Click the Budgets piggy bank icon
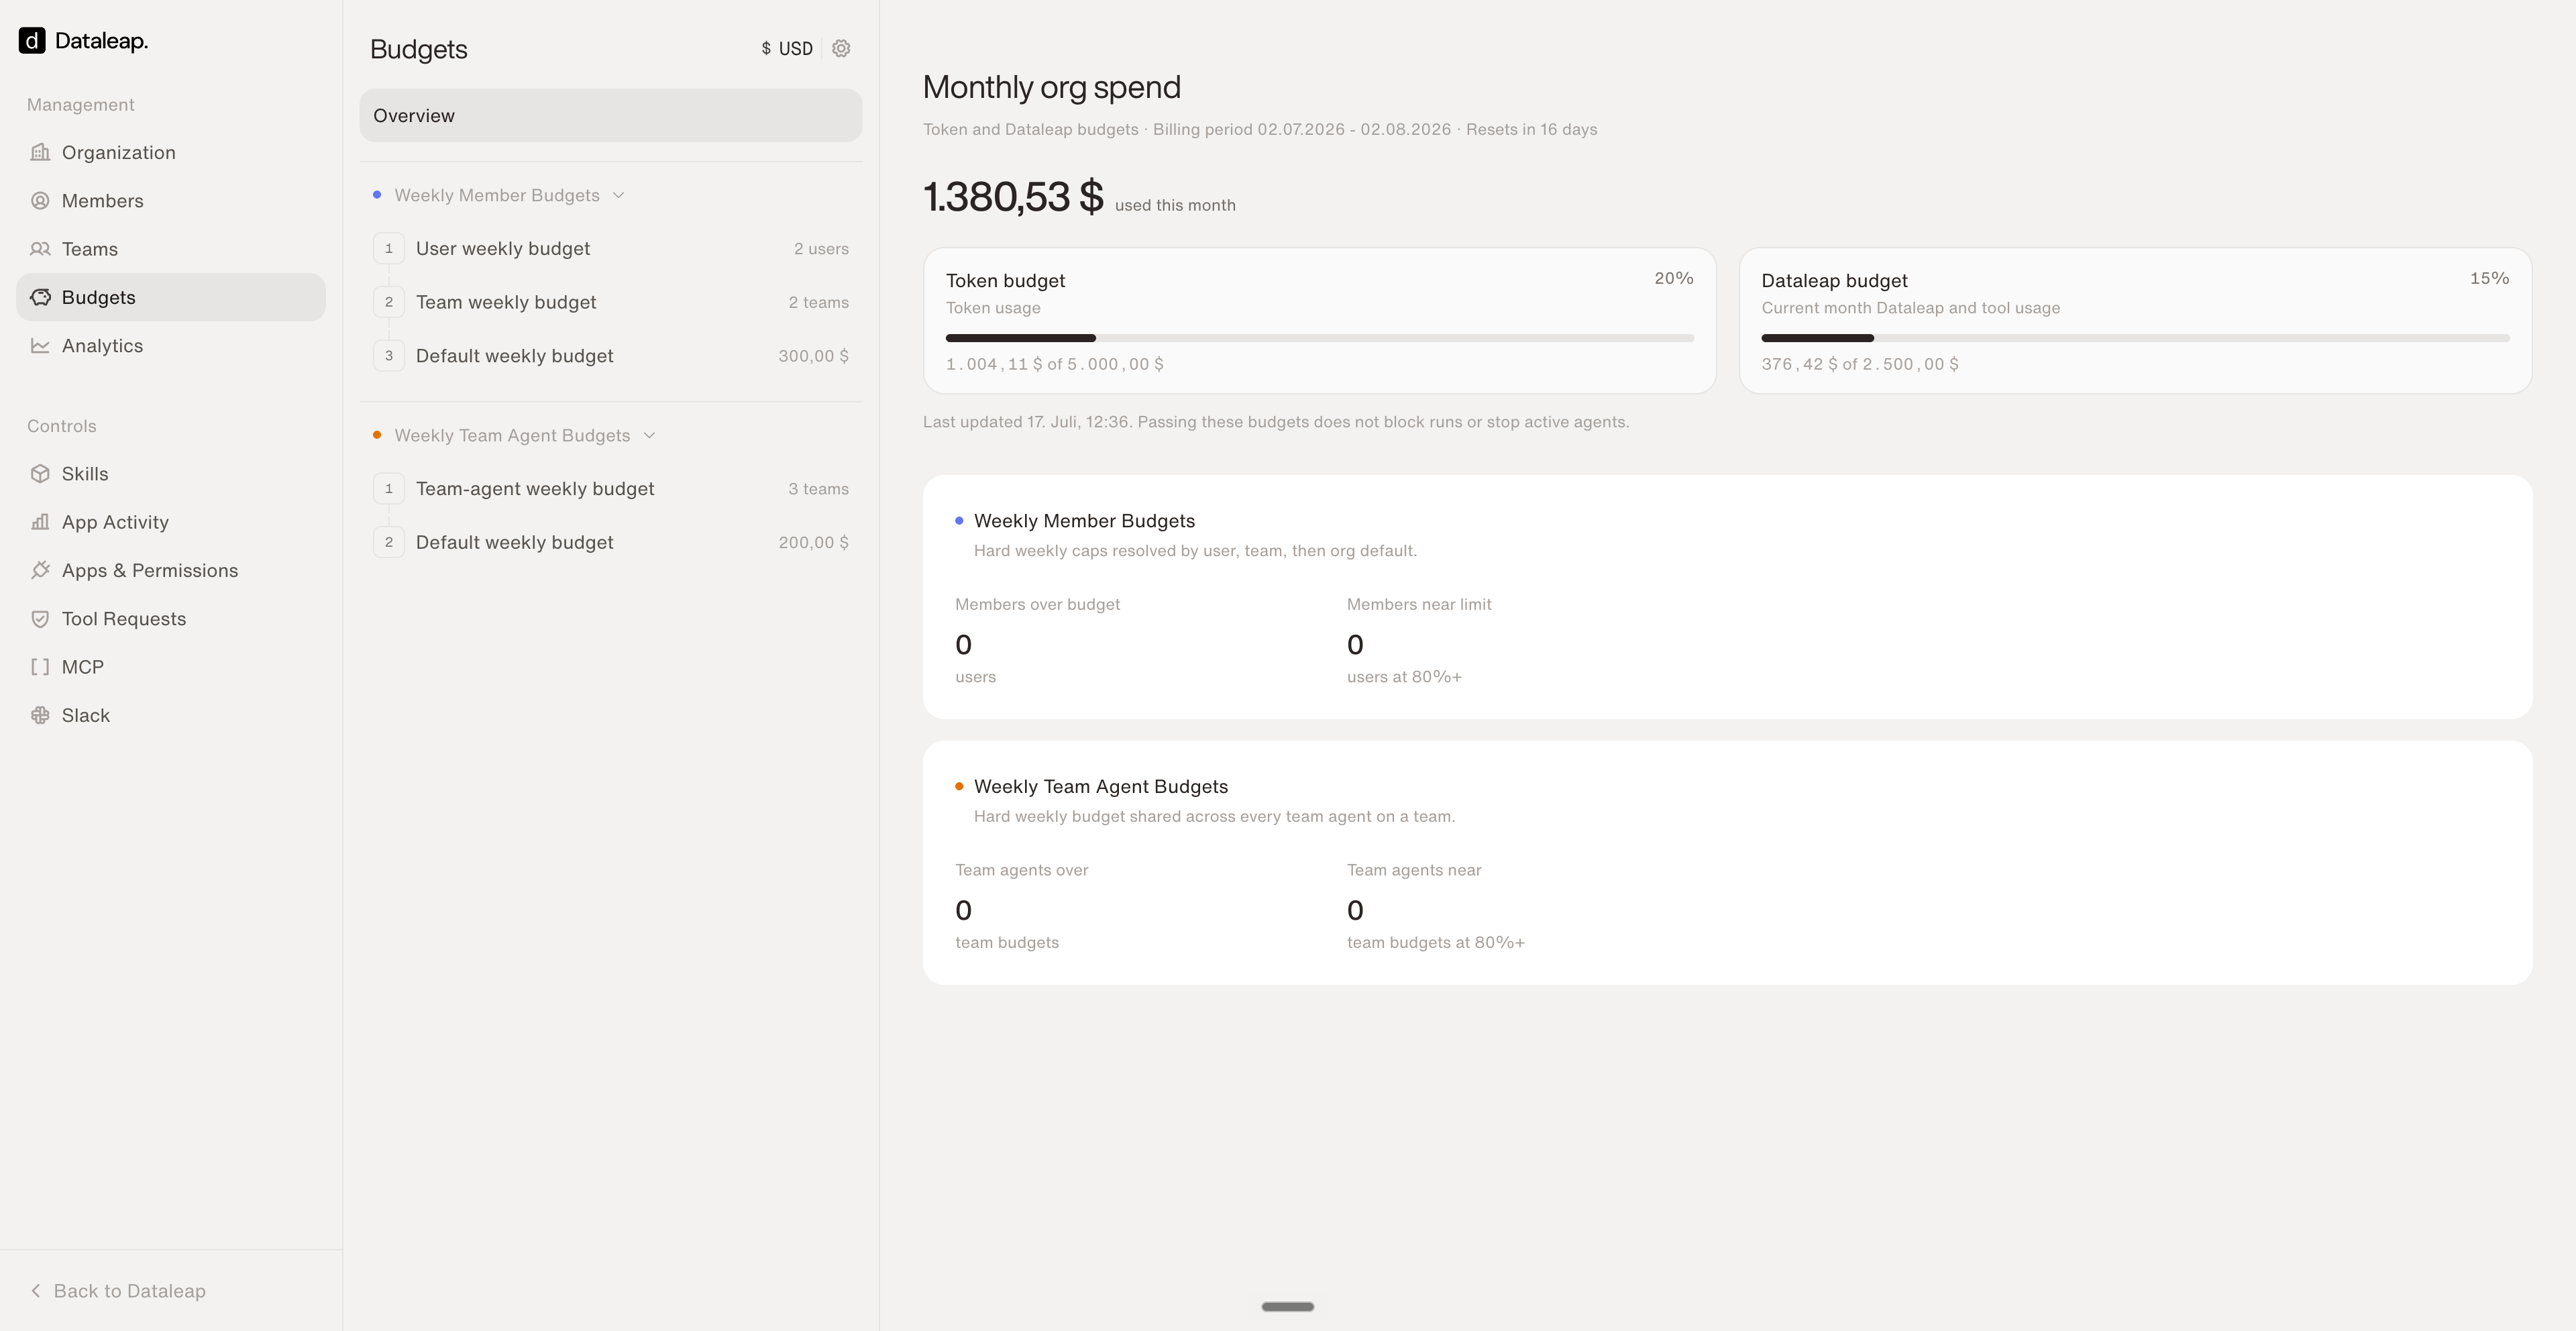The image size is (2576, 1331). pyautogui.click(x=40, y=297)
